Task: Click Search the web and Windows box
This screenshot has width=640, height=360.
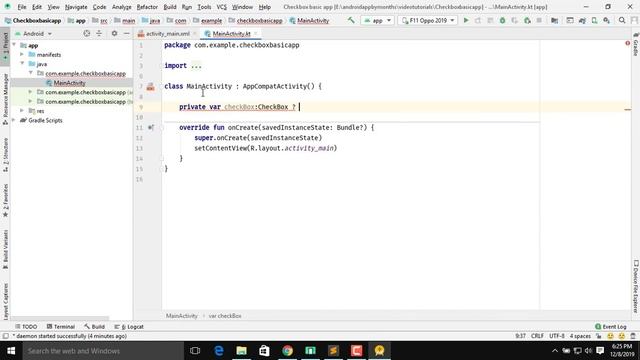Action: point(103,351)
